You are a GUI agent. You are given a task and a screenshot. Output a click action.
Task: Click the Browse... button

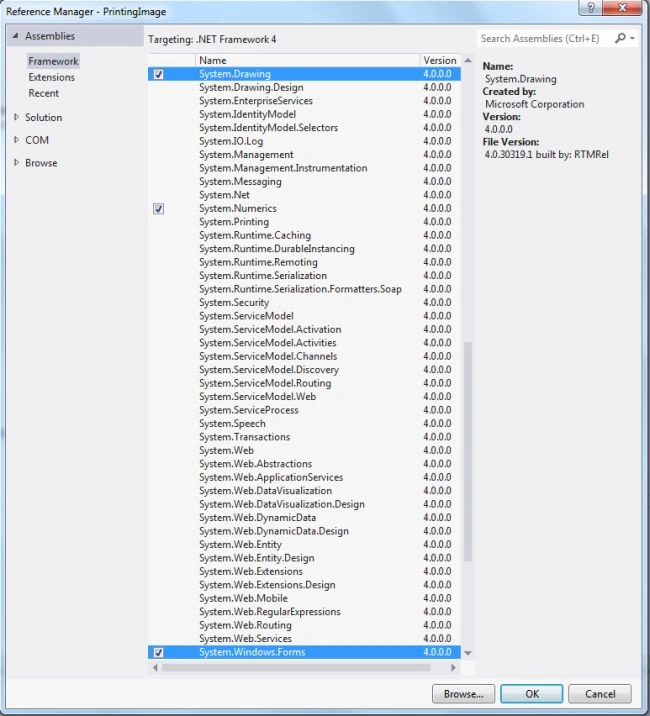coord(463,694)
